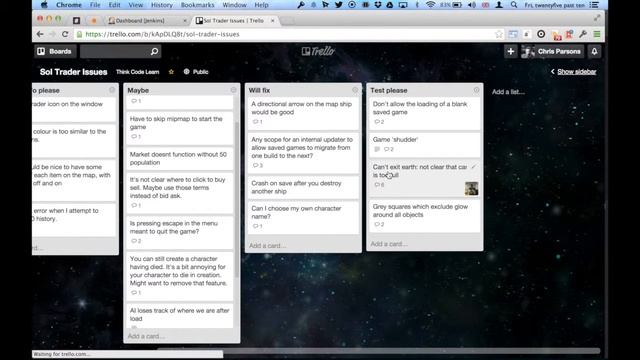Open the list menu icon of leftmost list

click(x=112, y=90)
